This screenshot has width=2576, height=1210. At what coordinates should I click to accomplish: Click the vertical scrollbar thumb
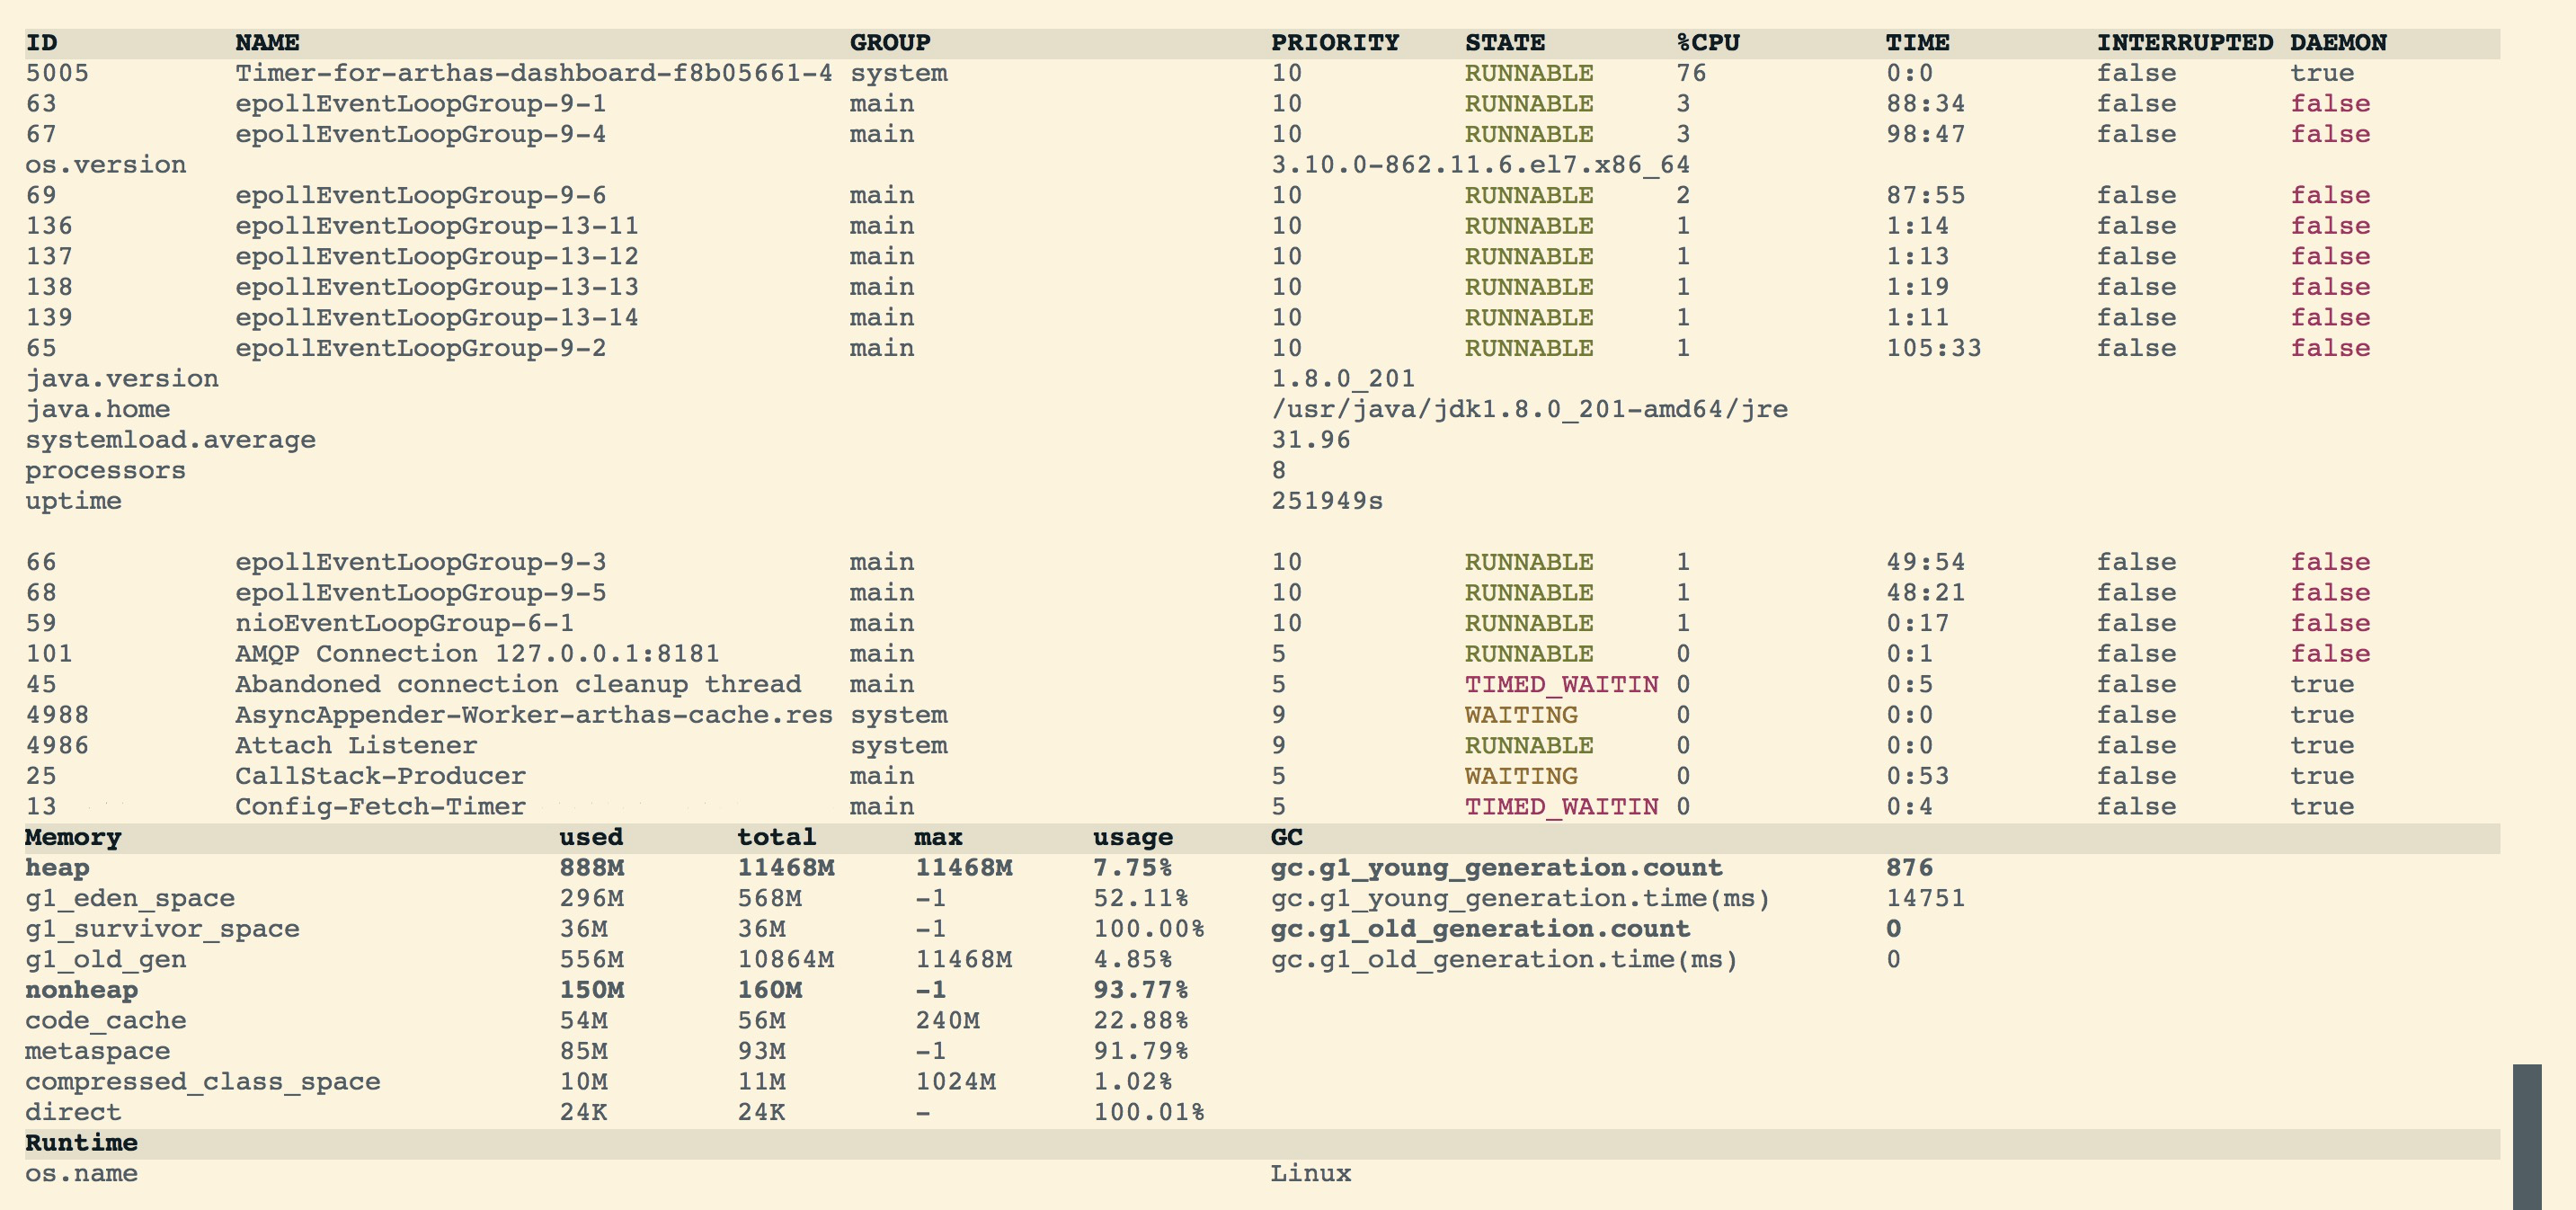coord(2526,1136)
